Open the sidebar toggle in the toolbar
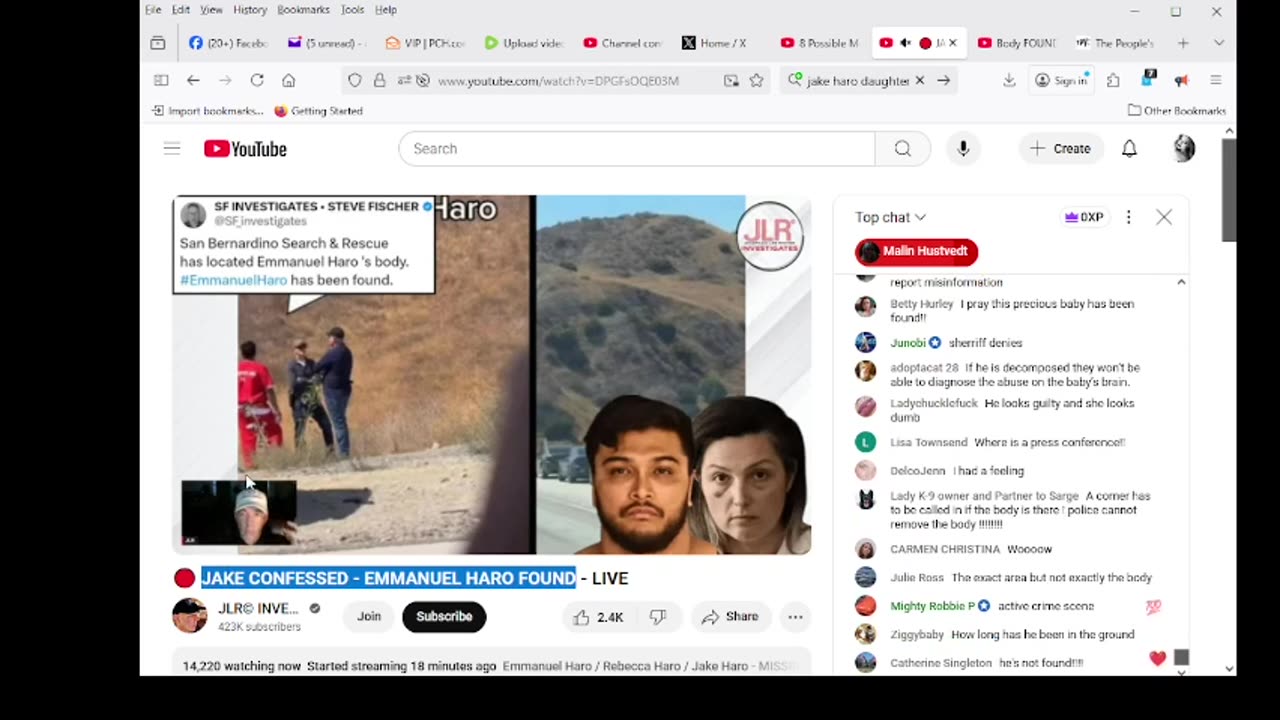 pyautogui.click(x=161, y=80)
